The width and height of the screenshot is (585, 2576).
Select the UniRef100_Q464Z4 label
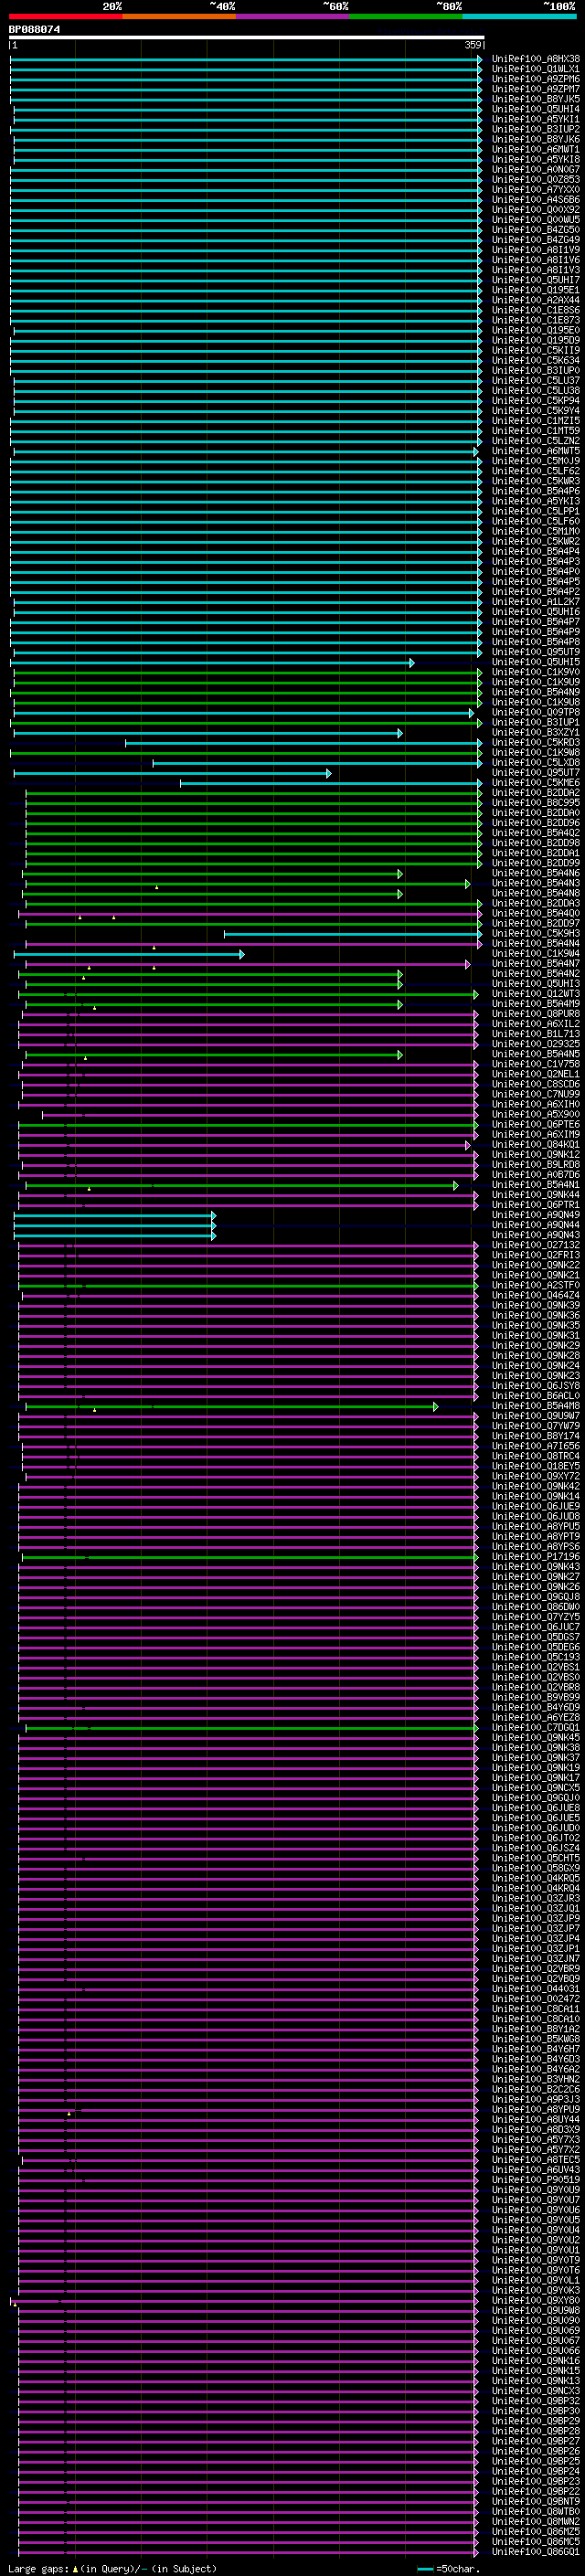click(x=535, y=1295)
